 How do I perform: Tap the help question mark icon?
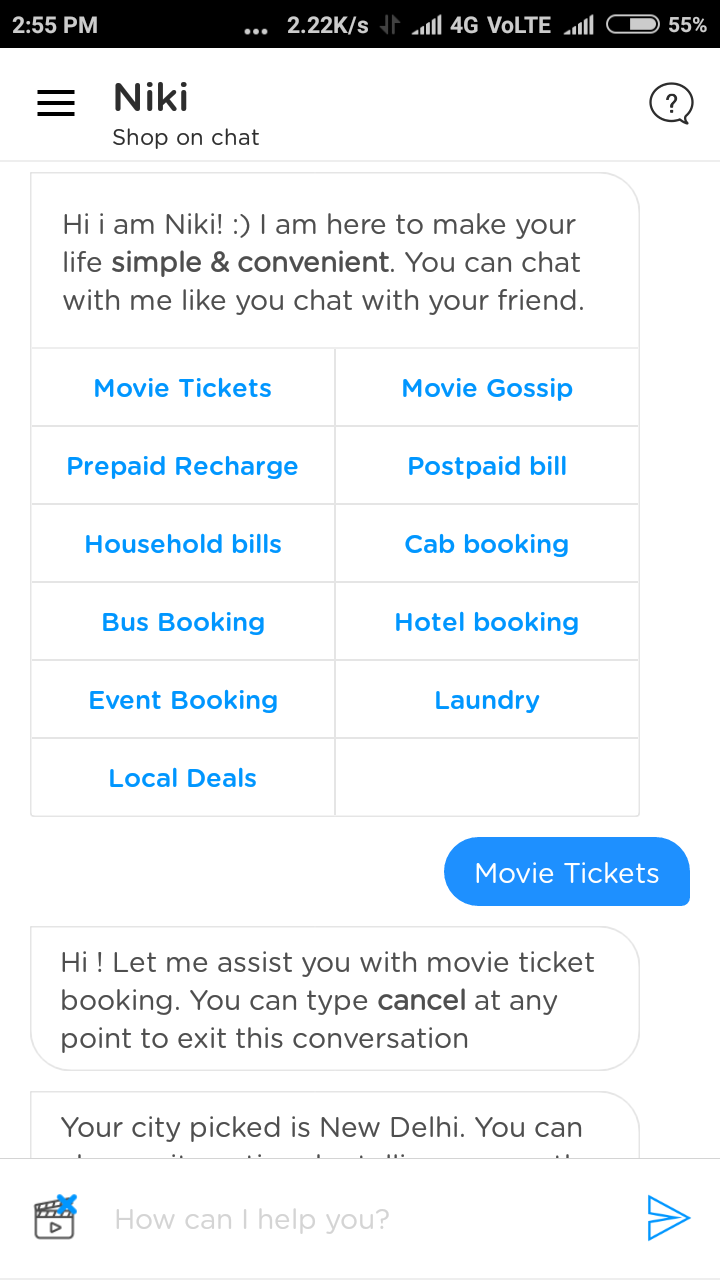click(670, 103)
